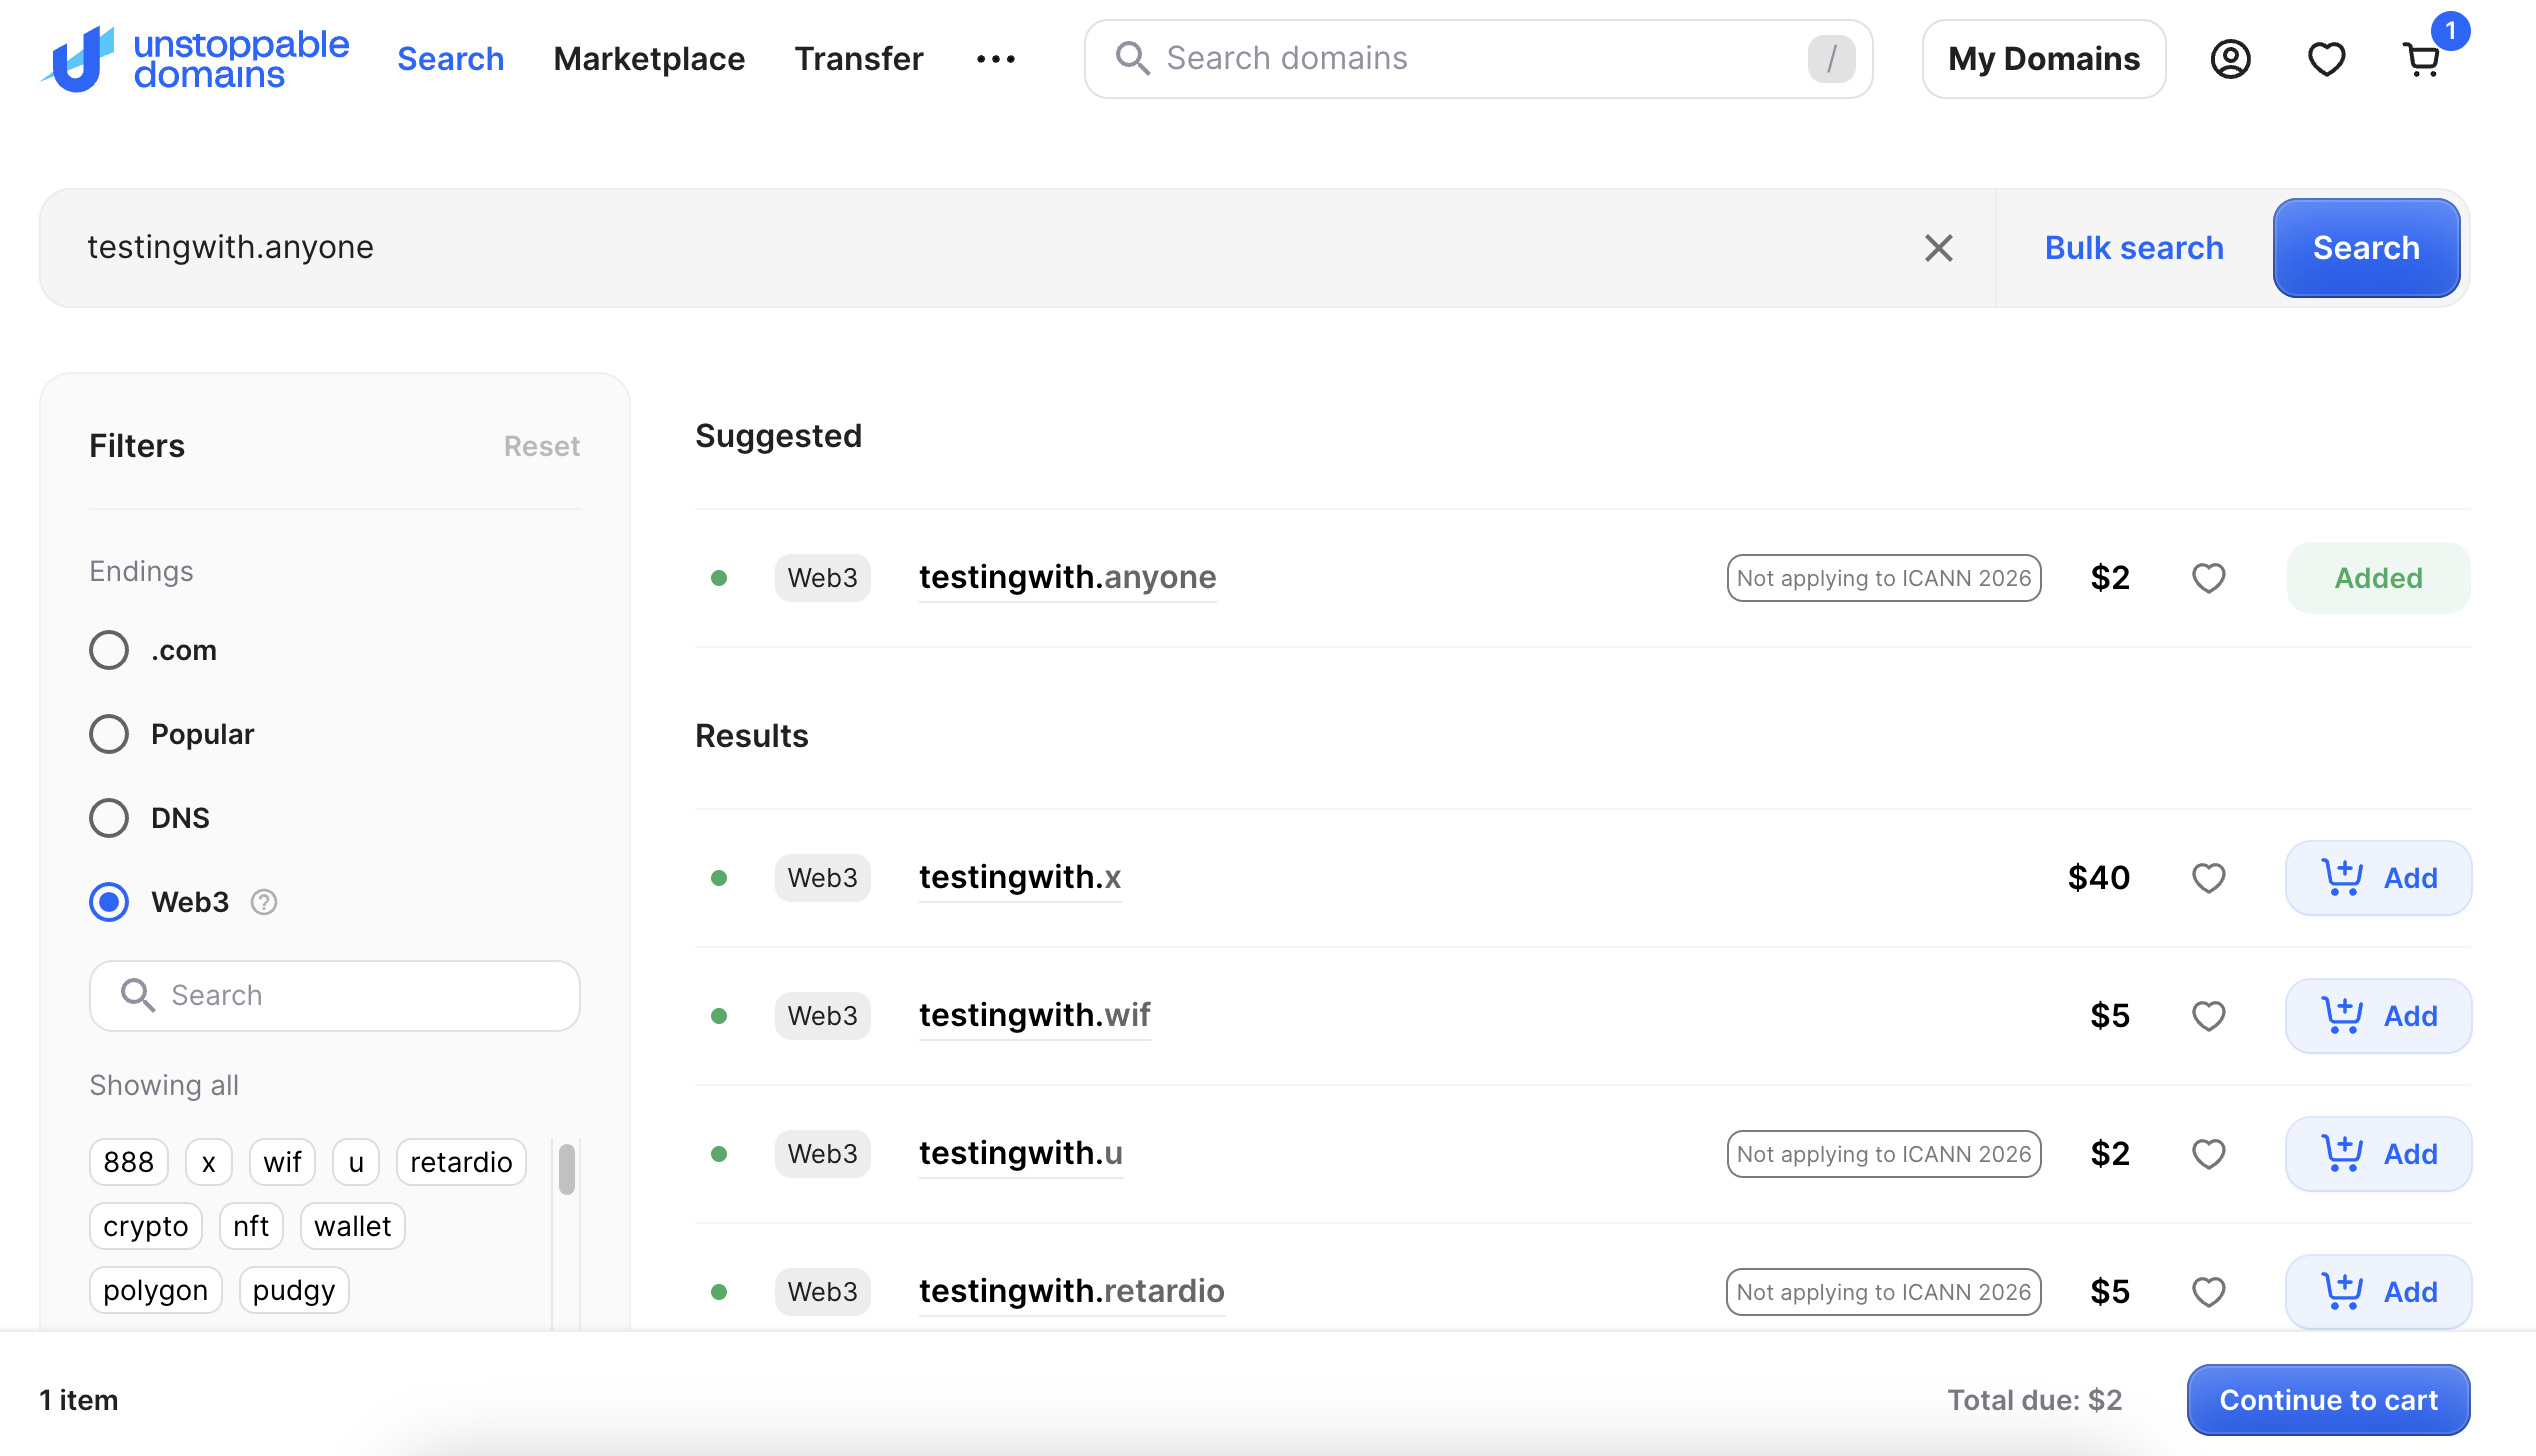Image resolution: width=2536 pixels, height=1456 pixels.
Task: Click the endings list scrollbar
Action: 566,1170
